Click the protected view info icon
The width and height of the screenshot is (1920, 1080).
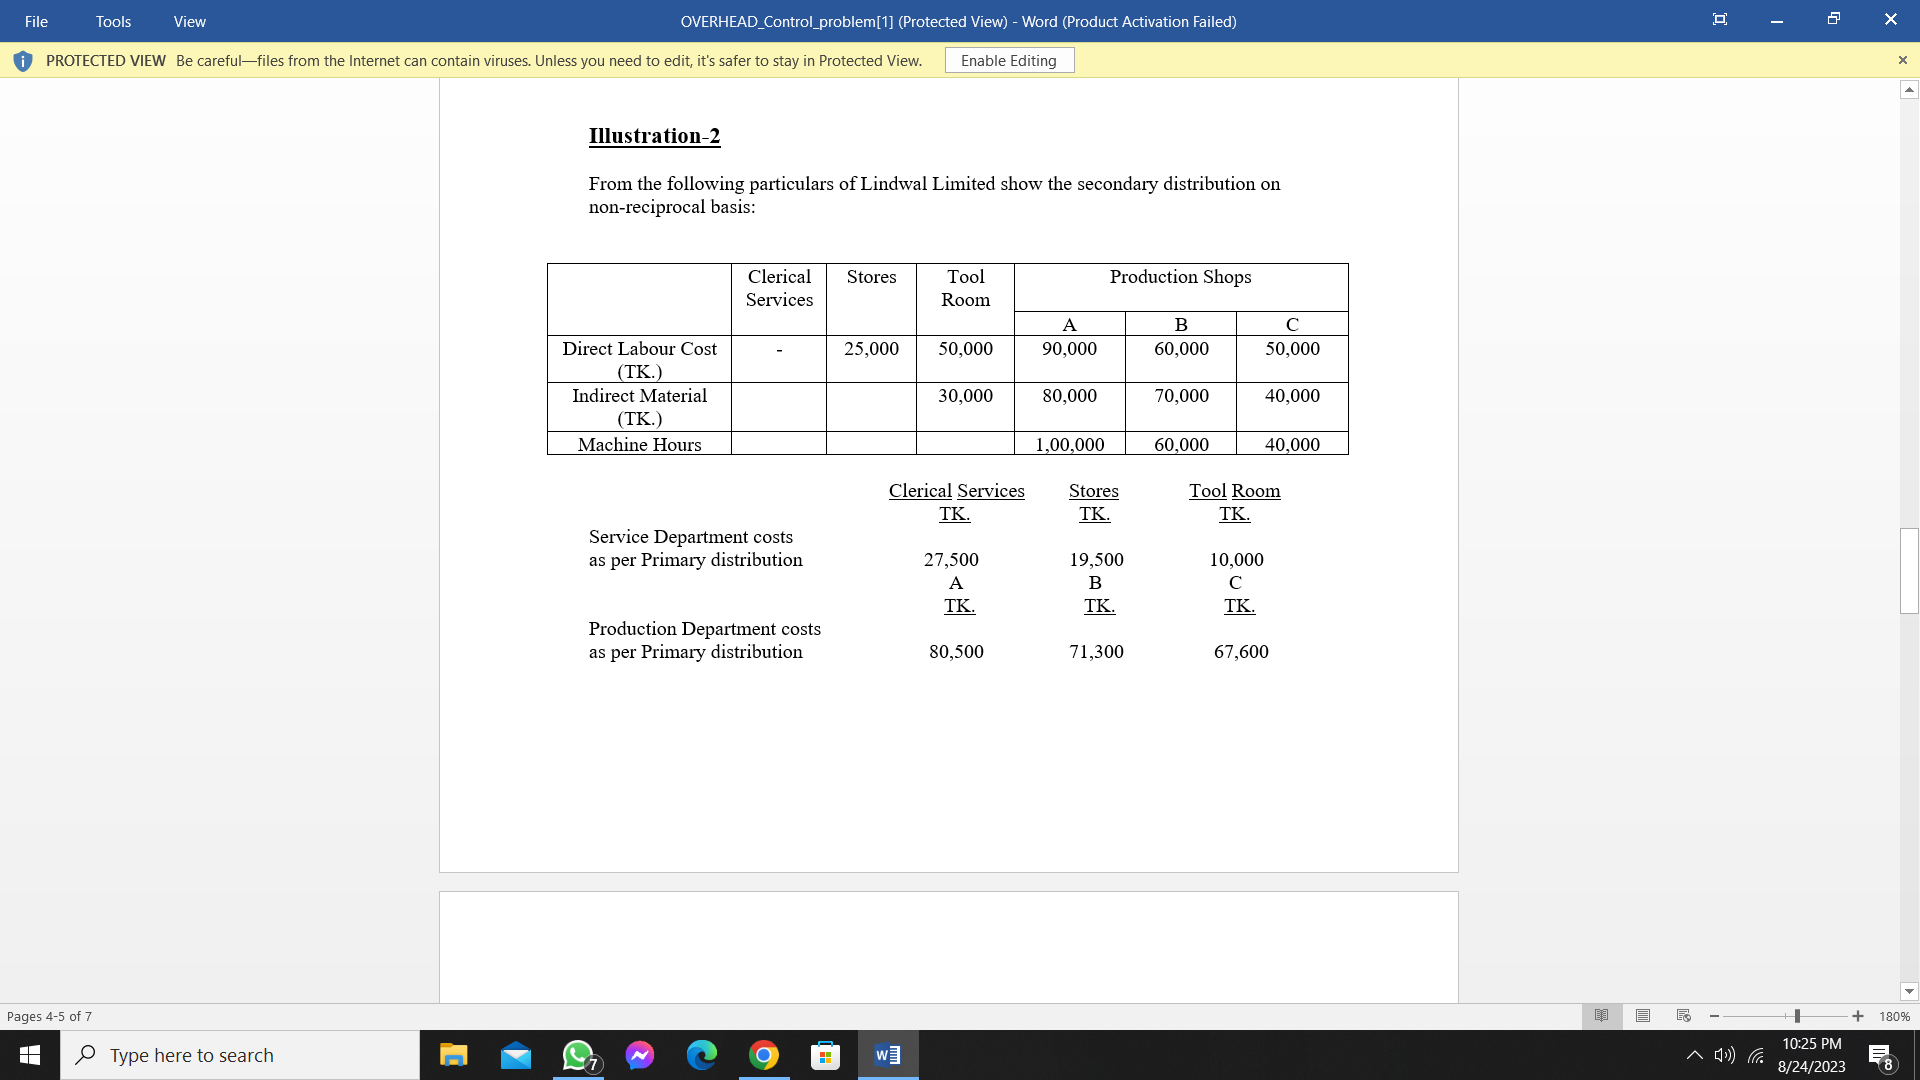[x=23, y=61]
